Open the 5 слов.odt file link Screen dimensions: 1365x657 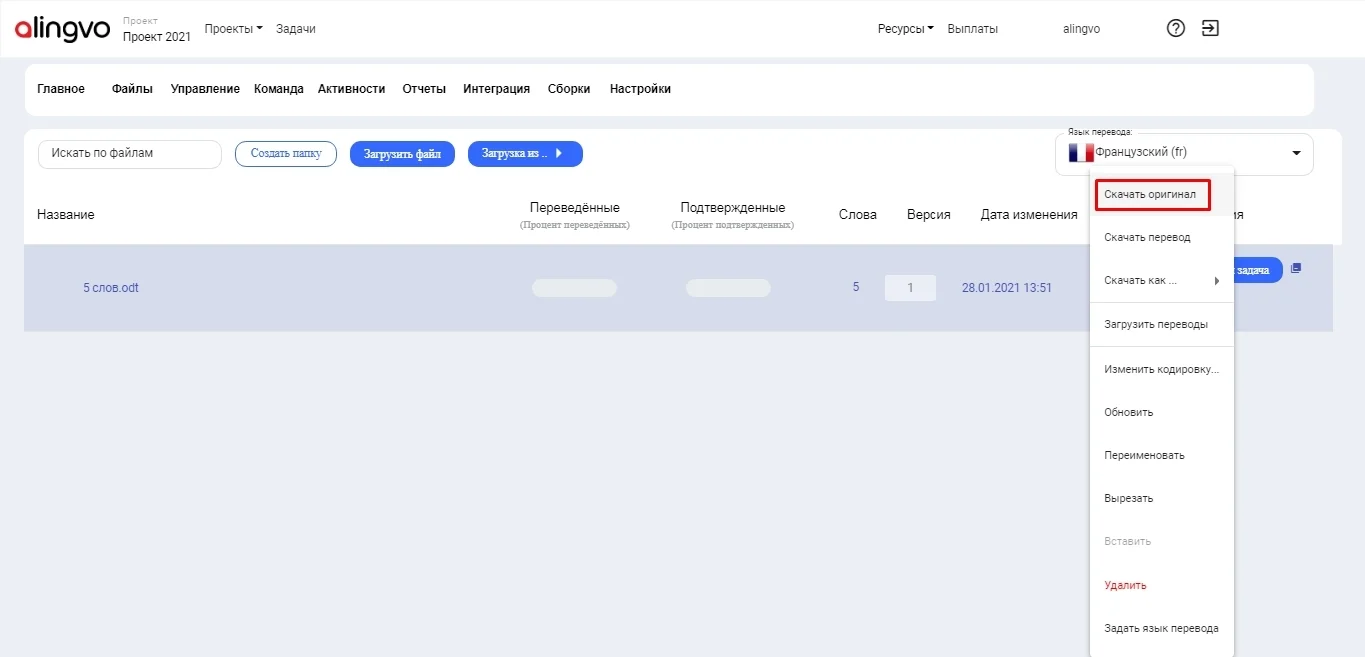[111, 288]
